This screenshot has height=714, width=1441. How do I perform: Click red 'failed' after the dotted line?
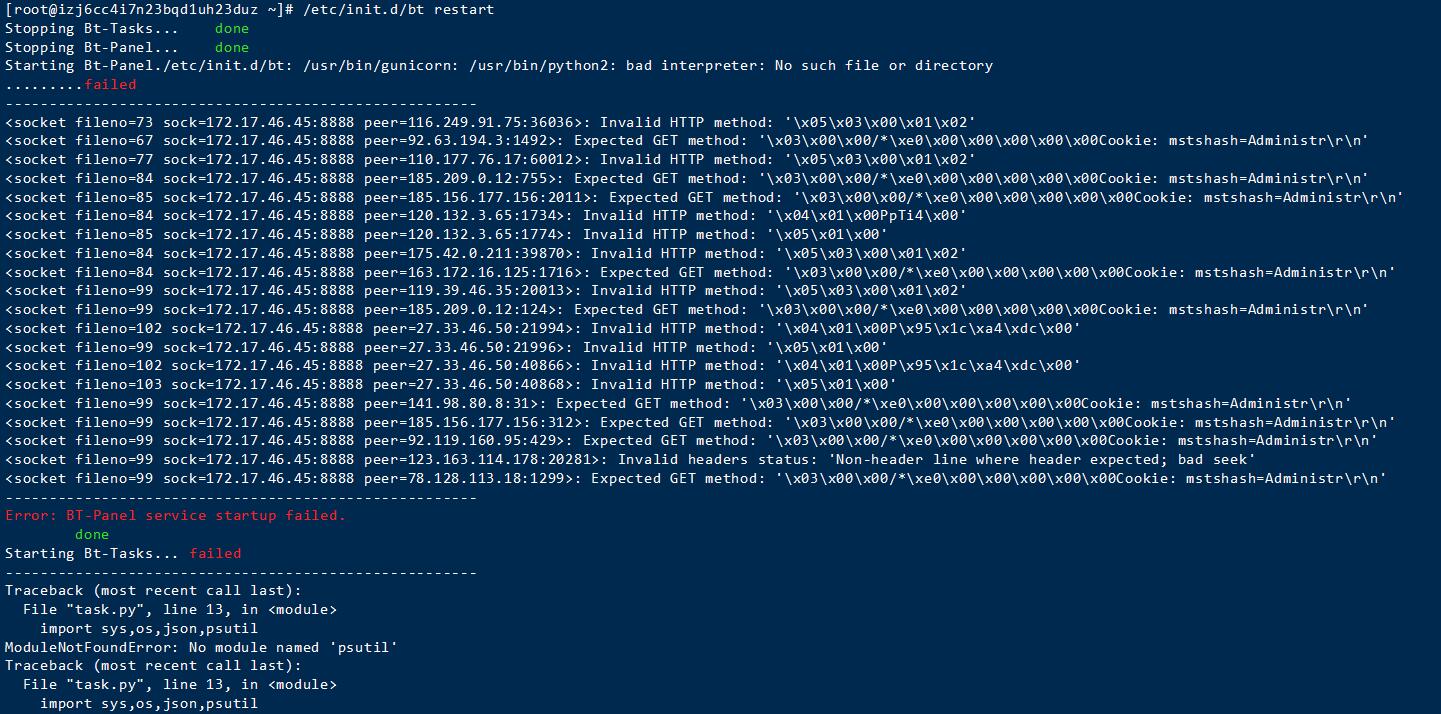(110, 85)
